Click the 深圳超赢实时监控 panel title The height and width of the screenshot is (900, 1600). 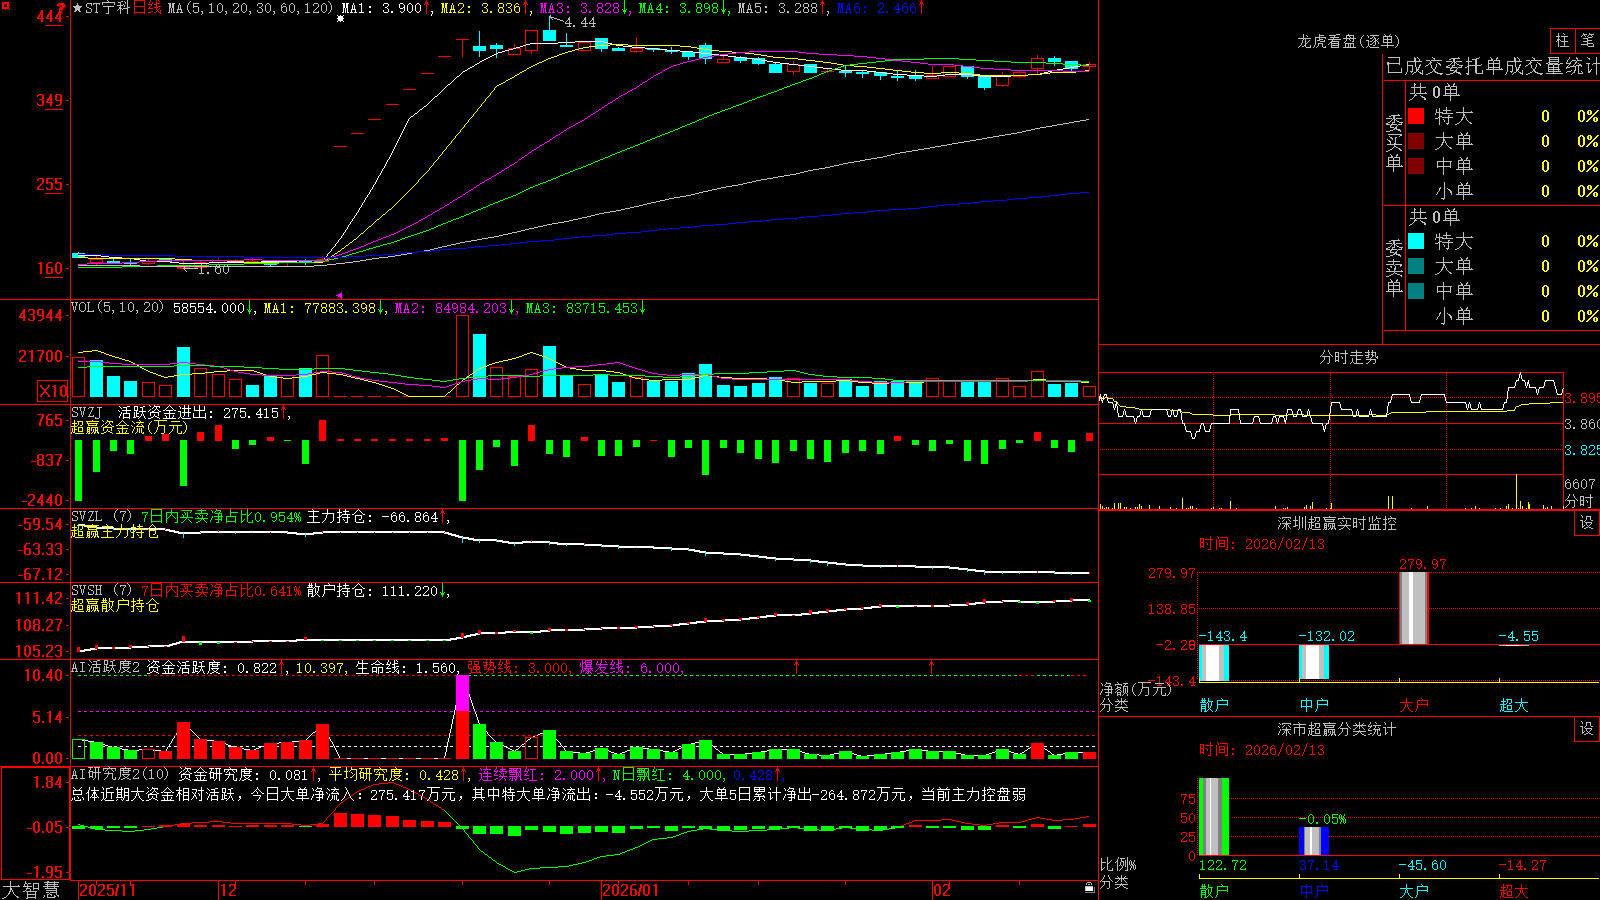(x=1337, y=523)
